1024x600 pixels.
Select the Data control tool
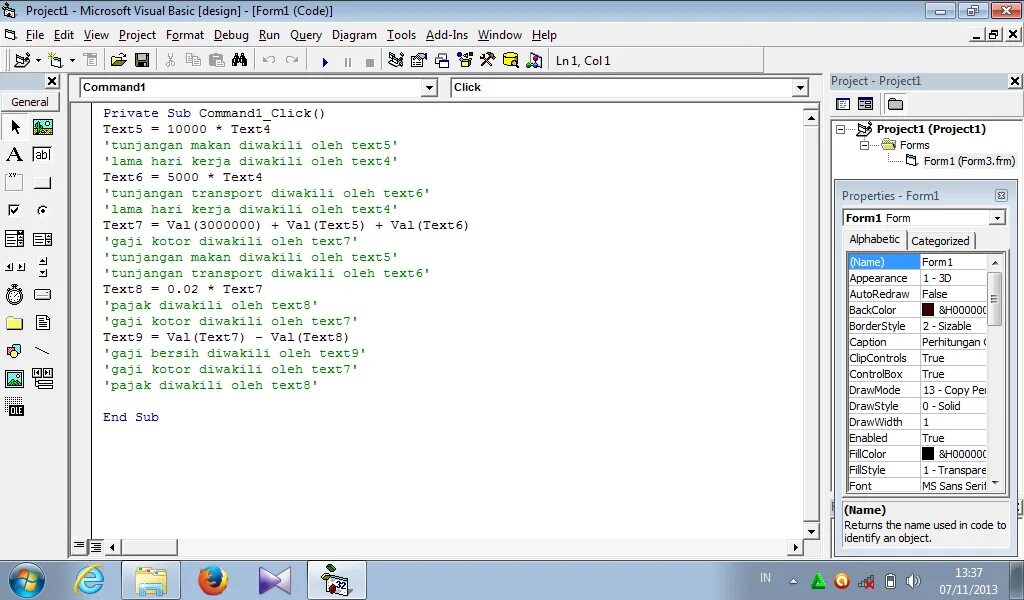click(42, 379)
